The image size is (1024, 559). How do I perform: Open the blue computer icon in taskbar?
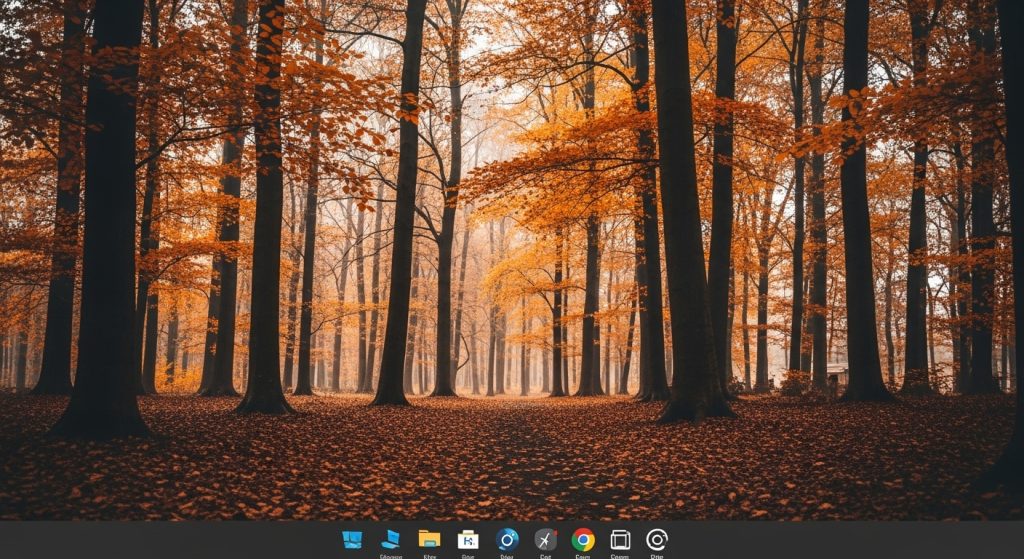coord(391,539)
